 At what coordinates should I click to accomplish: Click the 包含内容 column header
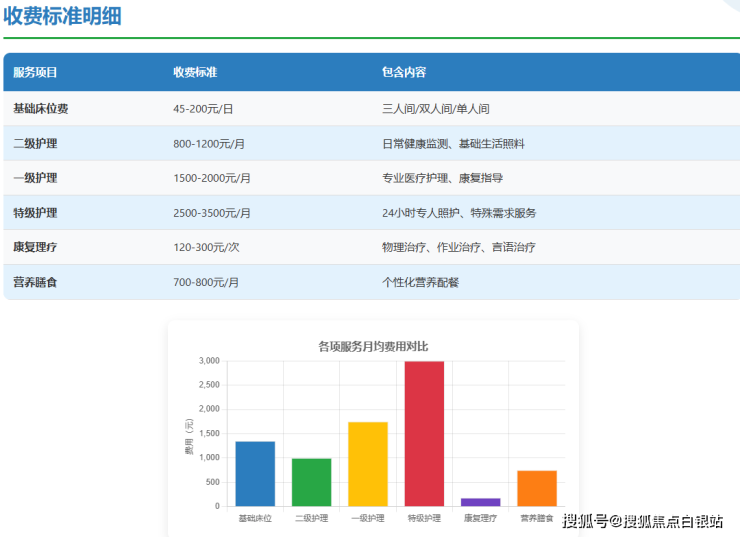pos(404,73)
